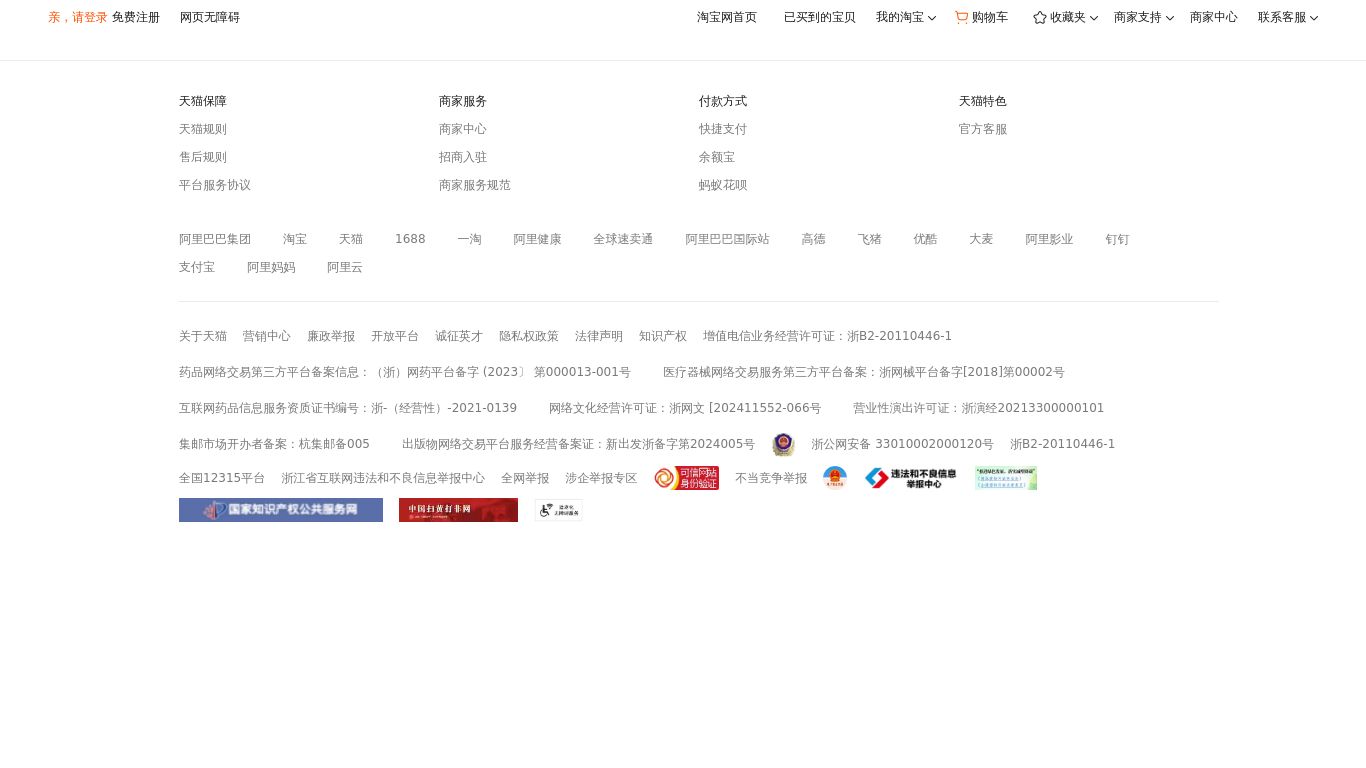Viewport: 1366px width, 768px height.
Task: Open the 1688 link
Action: tap(410, 239)
